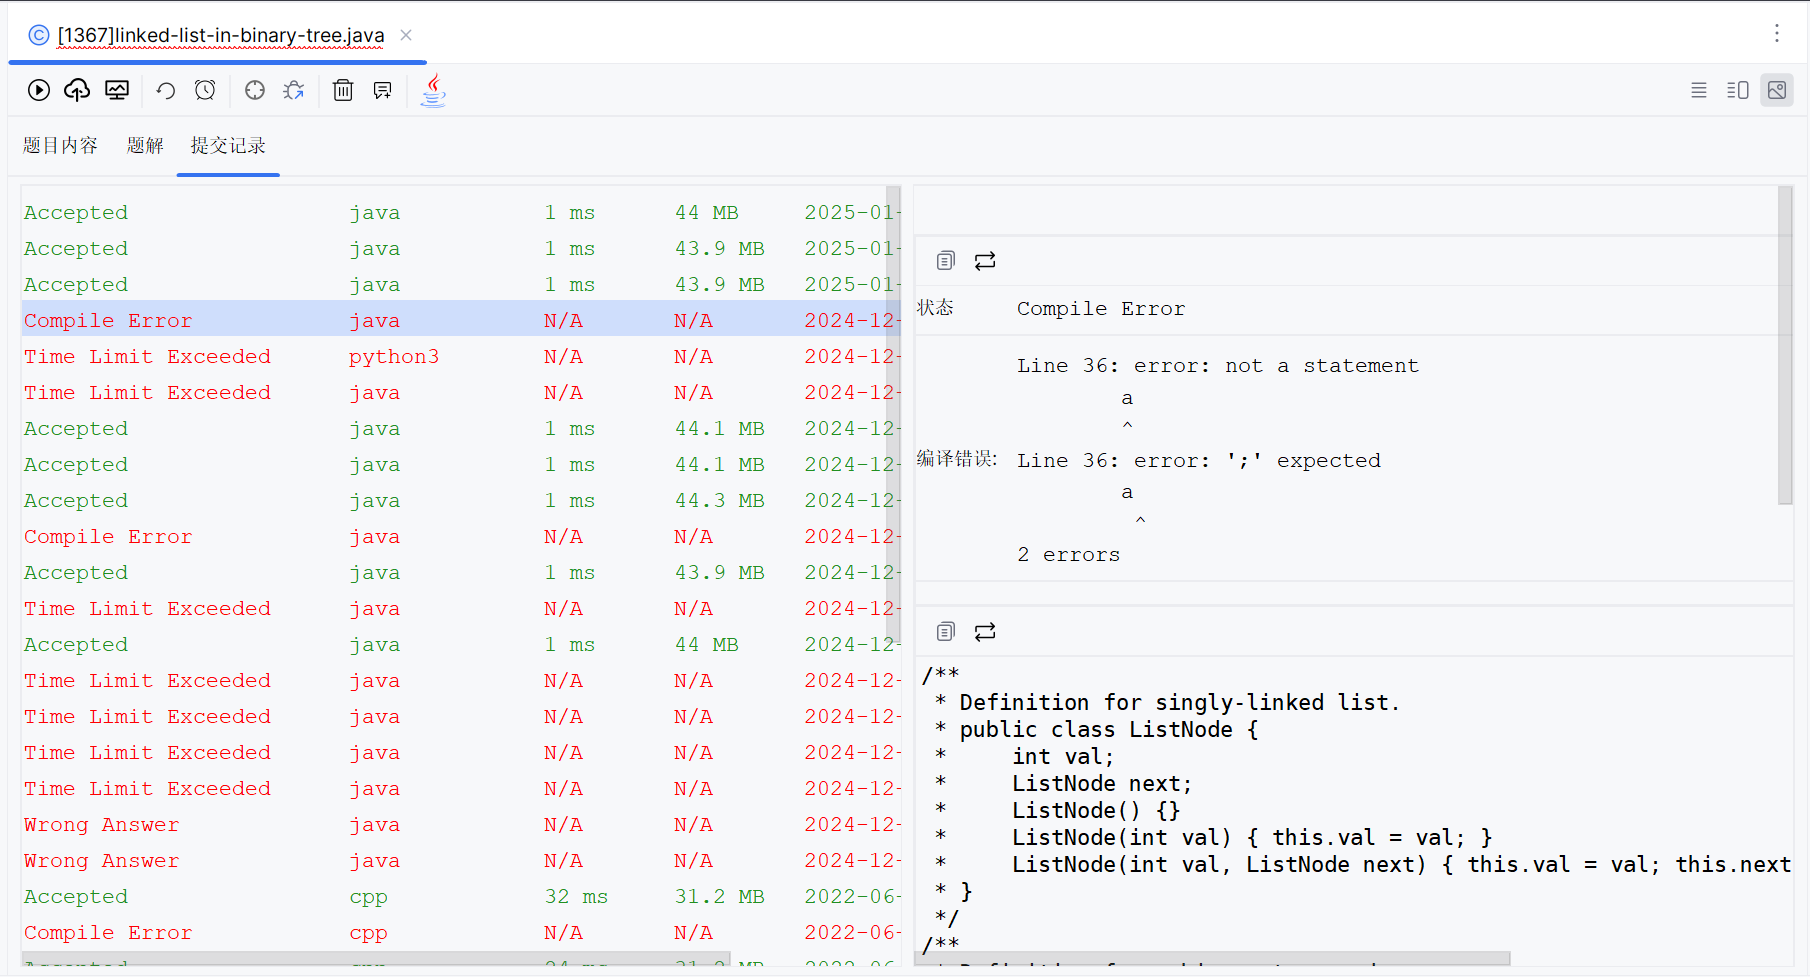Add a note via comment-plus icon
1810x977 pixels.
(382, 90)
